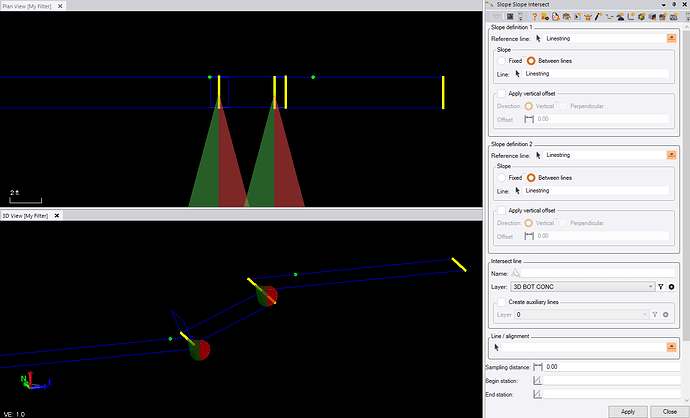The image size is (690, 418).
Task: Select Fixed slope in Slope definition 1
Action: click(x=501, y=61)
